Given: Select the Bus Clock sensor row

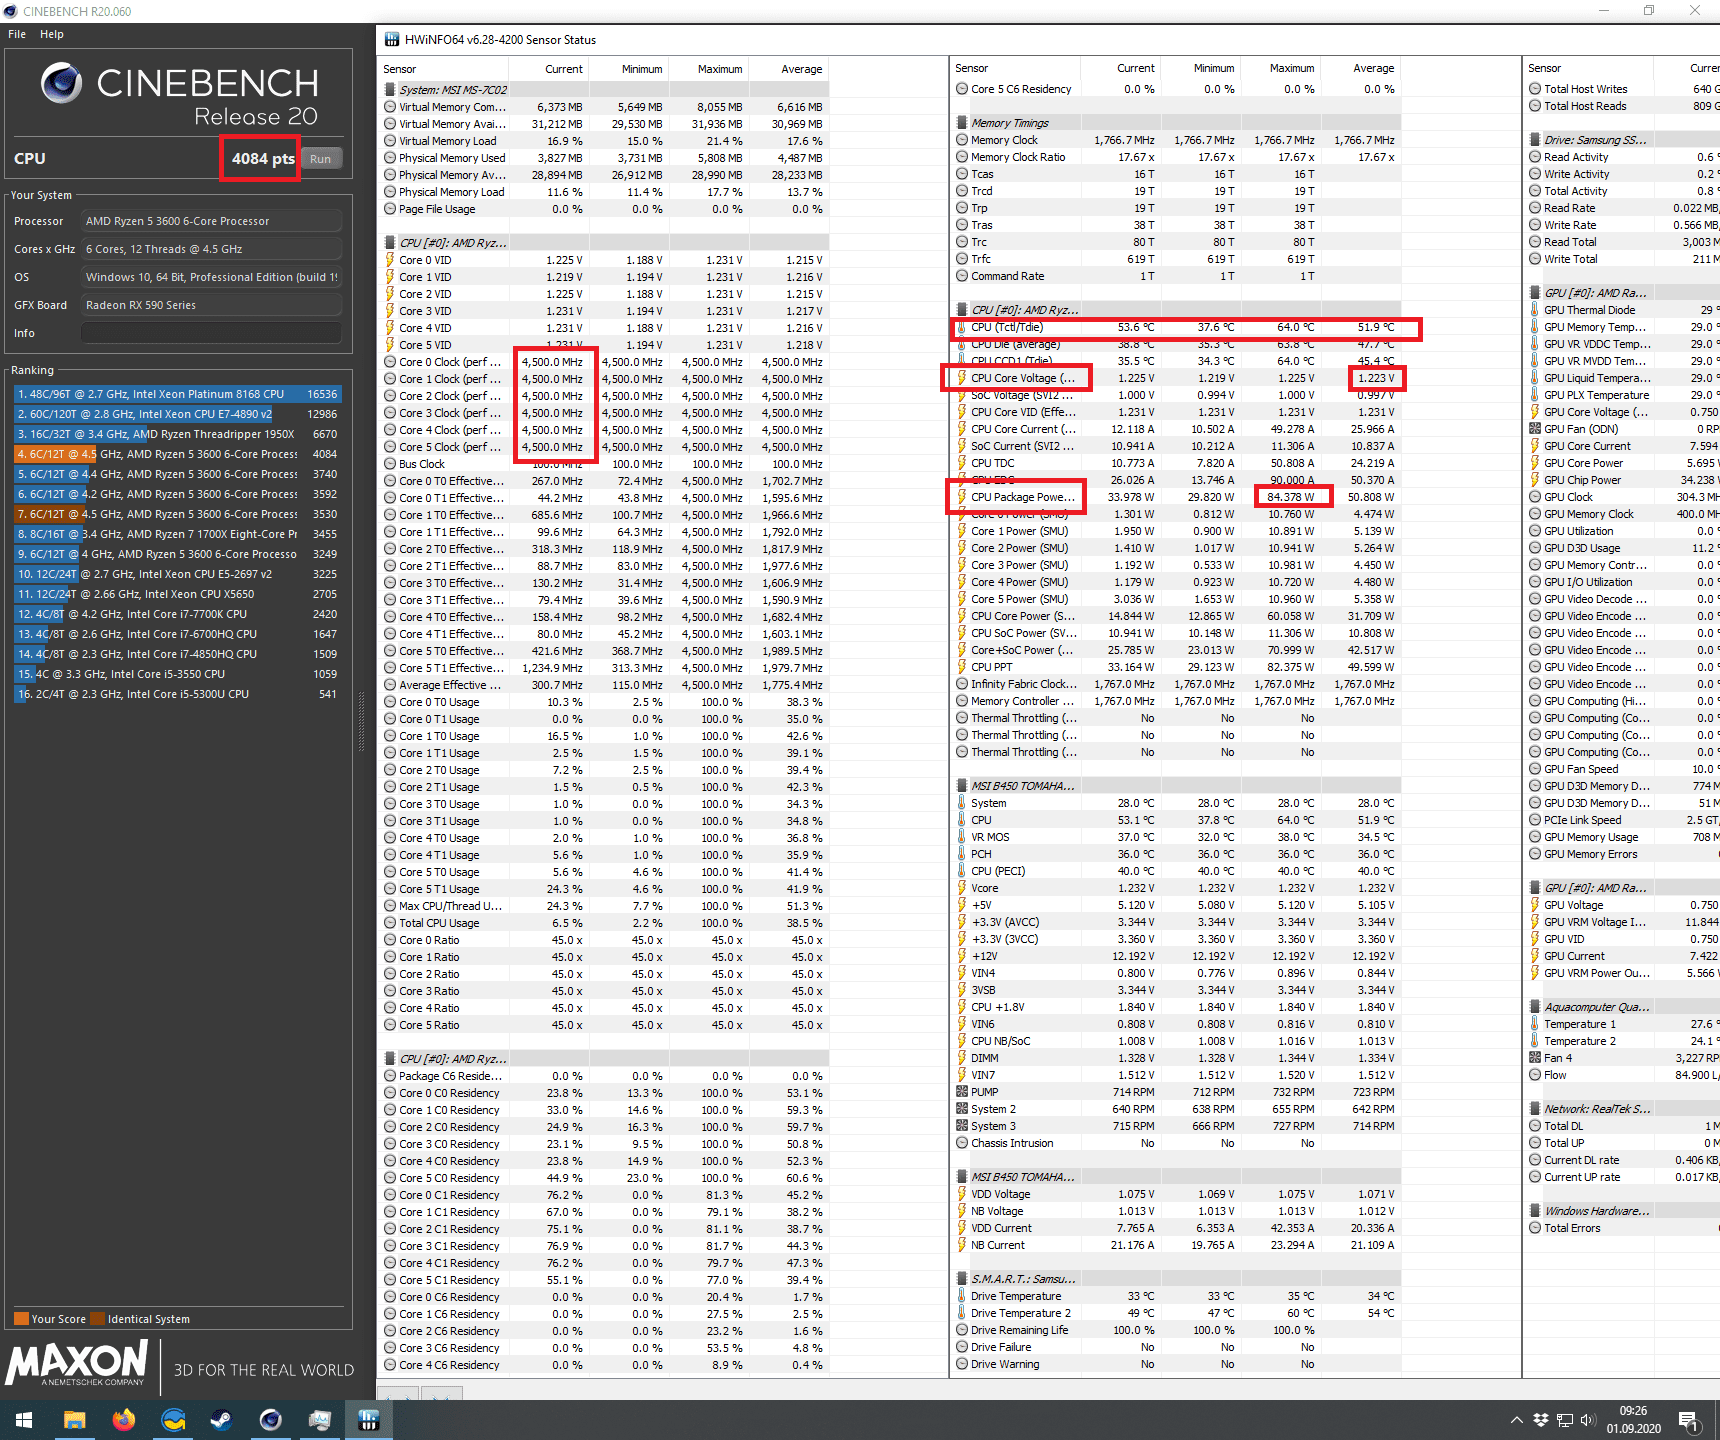Looking at the screenshot, I should [x=605, y=464].
